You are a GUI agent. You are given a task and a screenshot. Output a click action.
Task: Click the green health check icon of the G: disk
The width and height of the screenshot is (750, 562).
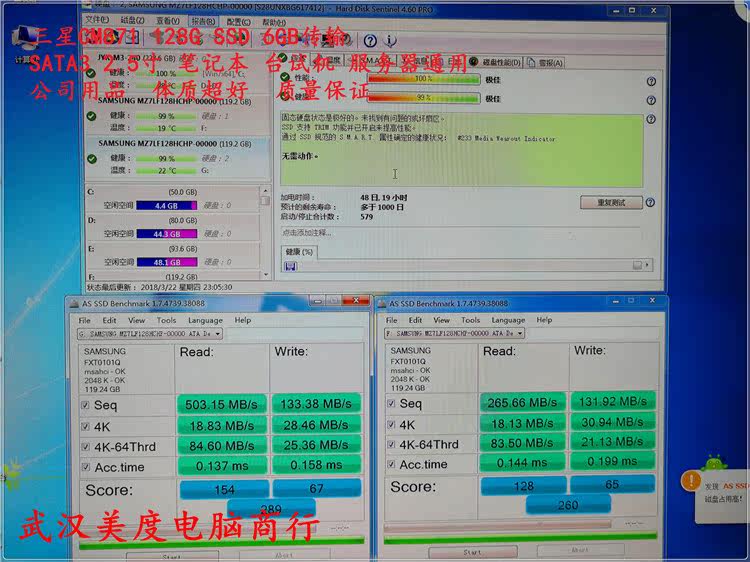(92, 159)
